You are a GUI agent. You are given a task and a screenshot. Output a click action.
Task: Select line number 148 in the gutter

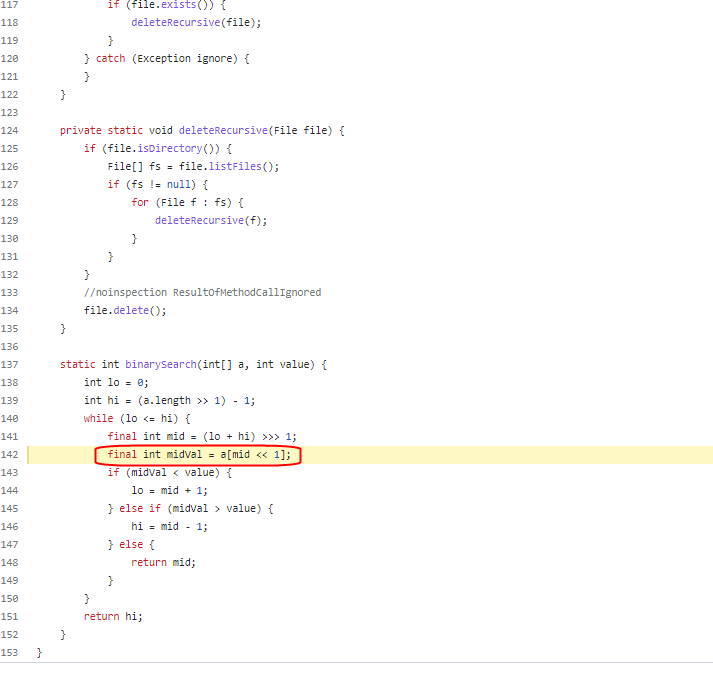10,562
